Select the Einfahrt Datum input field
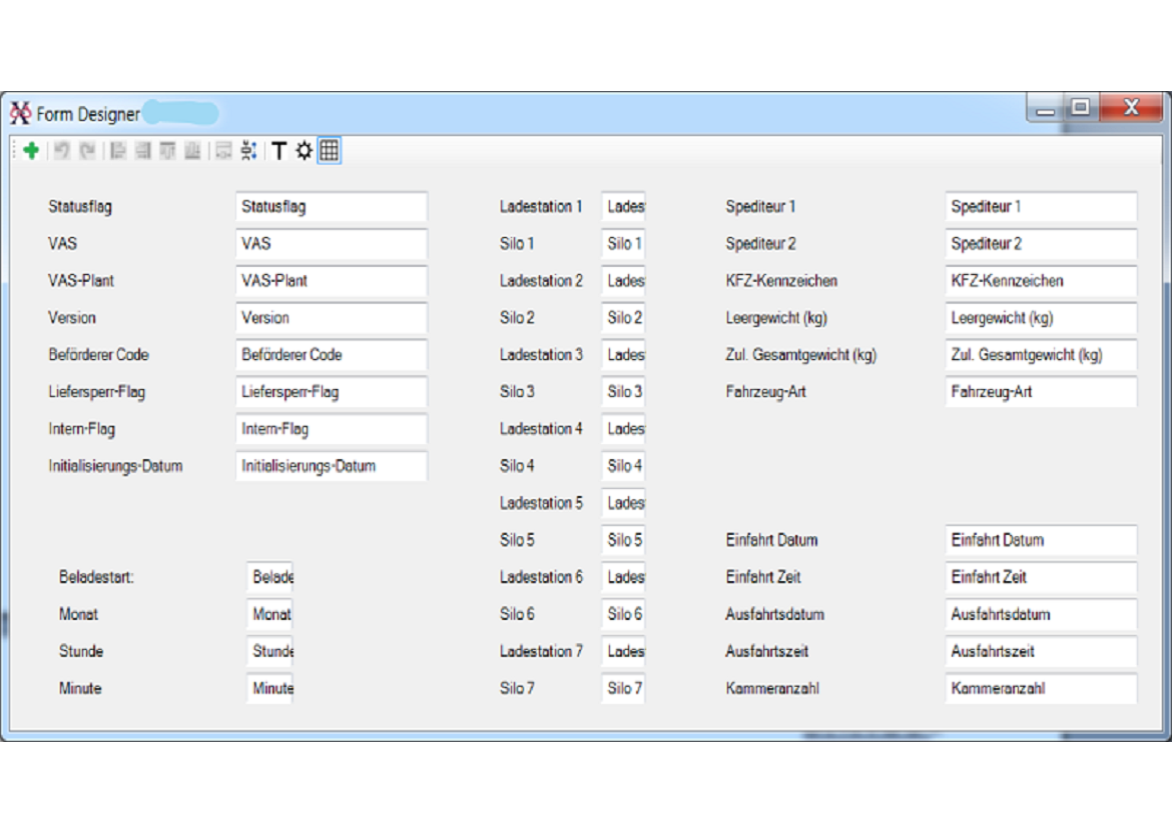This screenshot has height=833, width=1172. point(1040,540)
